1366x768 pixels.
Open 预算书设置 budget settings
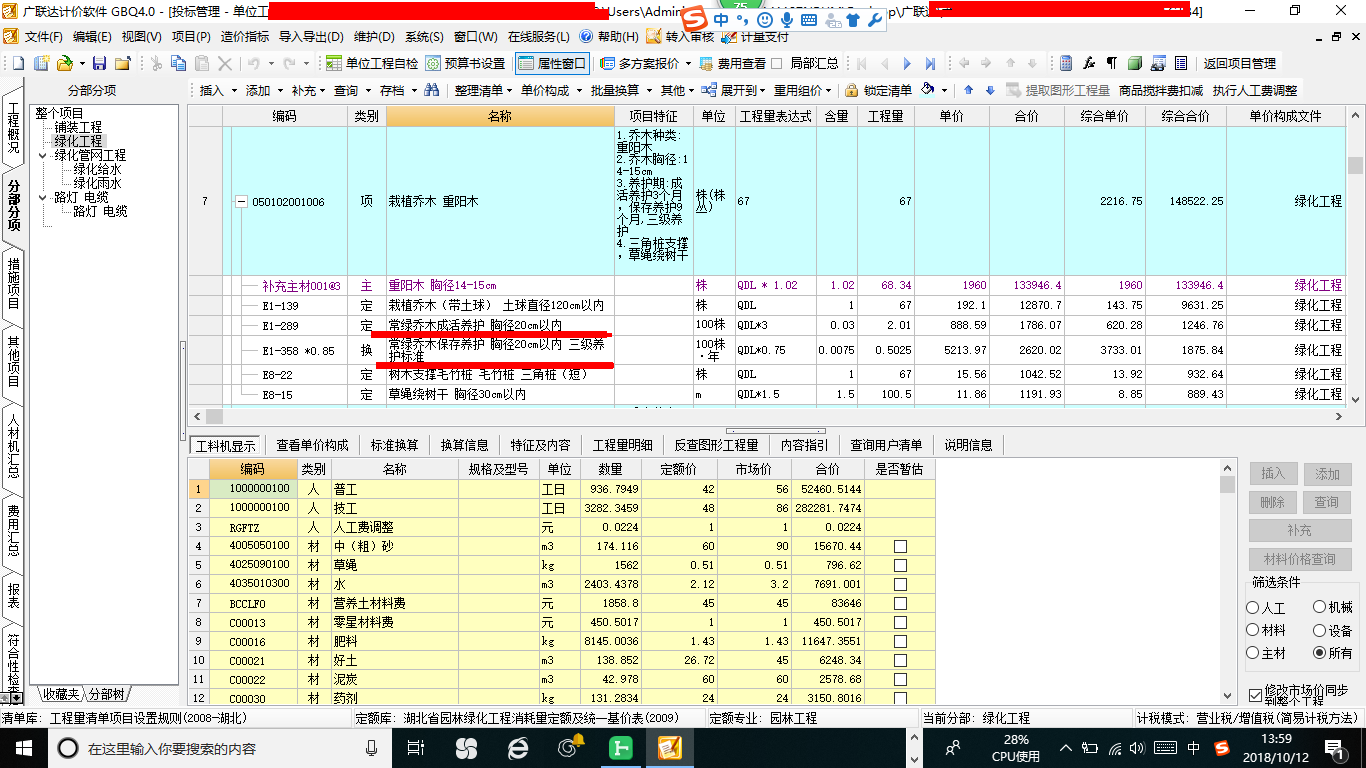pyautogui.click(x=465, y=63)
